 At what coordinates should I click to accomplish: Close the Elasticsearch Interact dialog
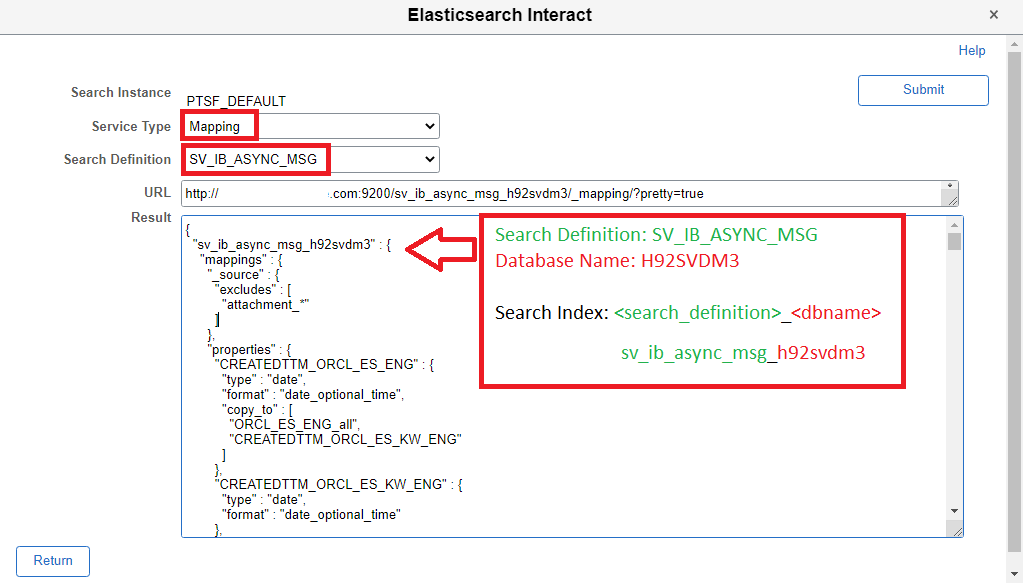tap(993, 15)
